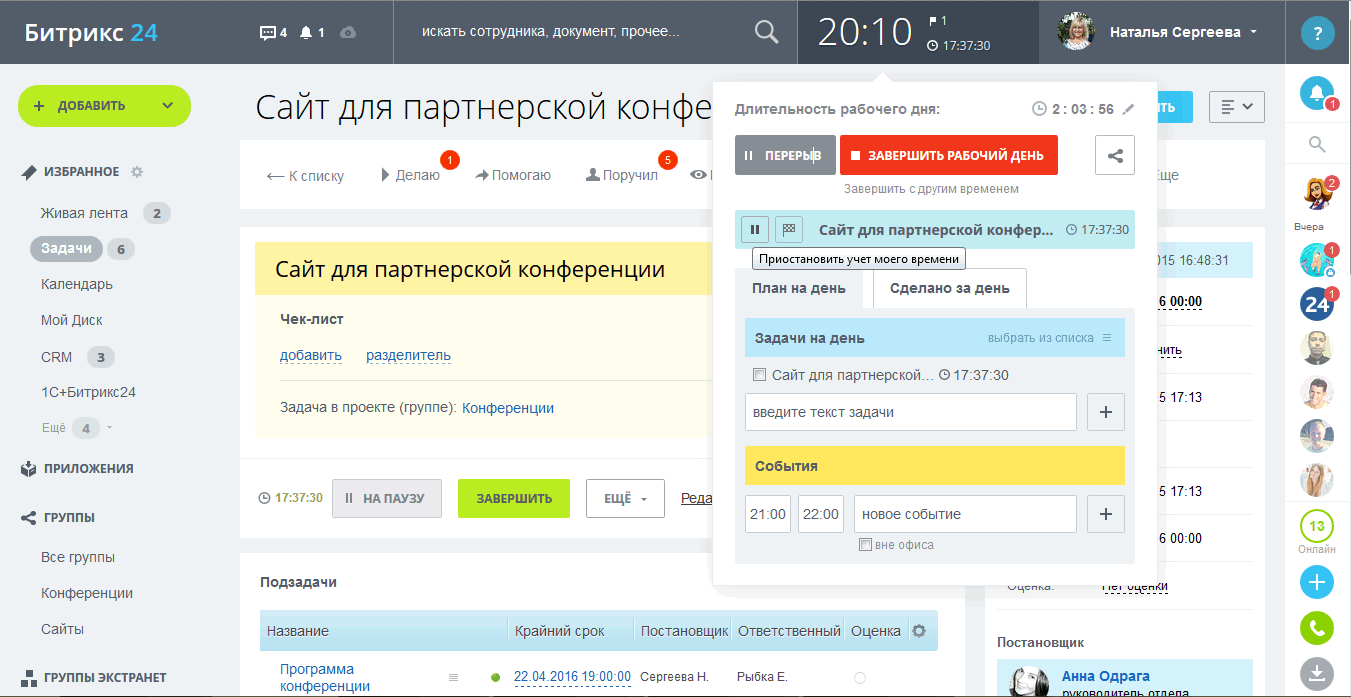Open the 'Конференции' project link

[507, 408]
